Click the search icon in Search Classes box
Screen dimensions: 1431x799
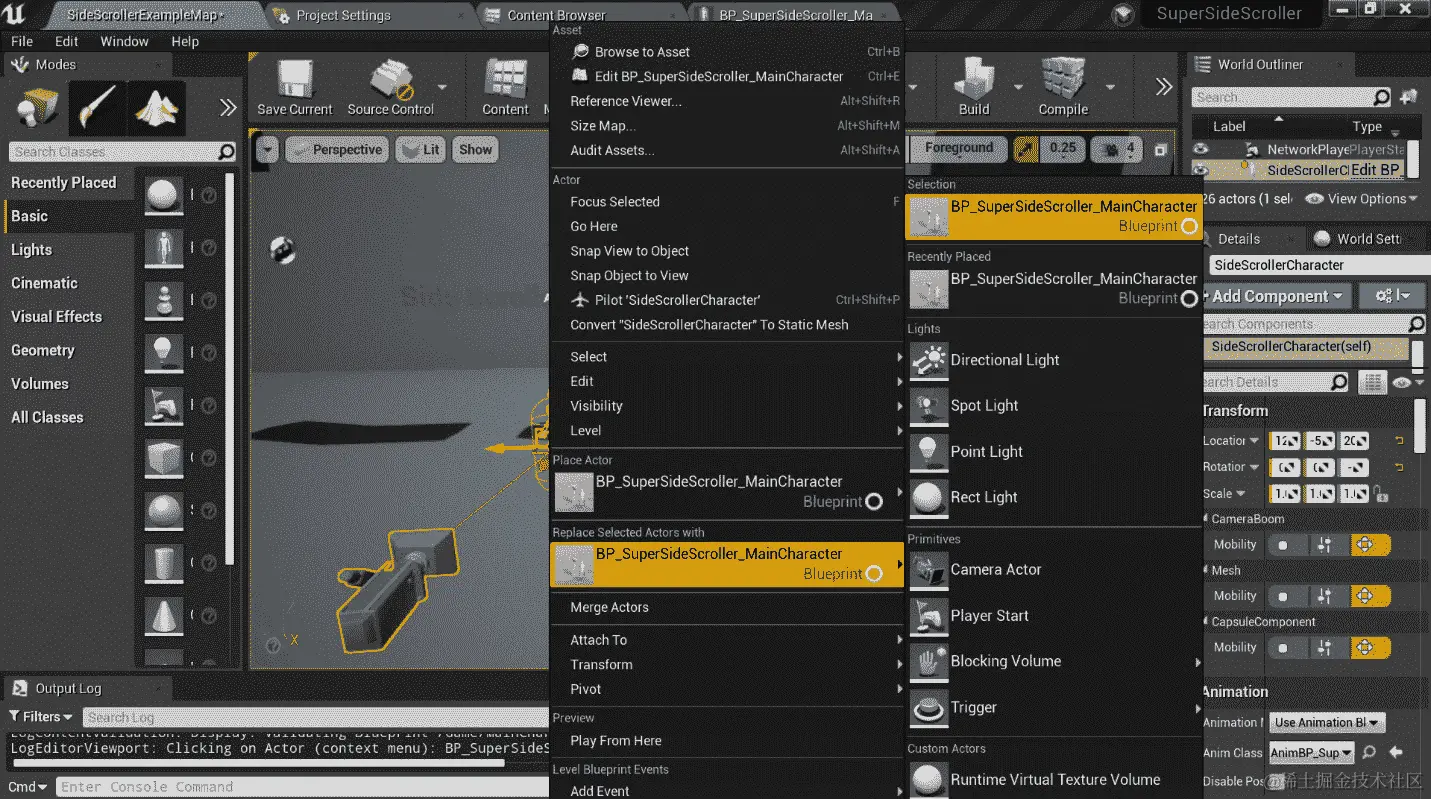point(226,152)
